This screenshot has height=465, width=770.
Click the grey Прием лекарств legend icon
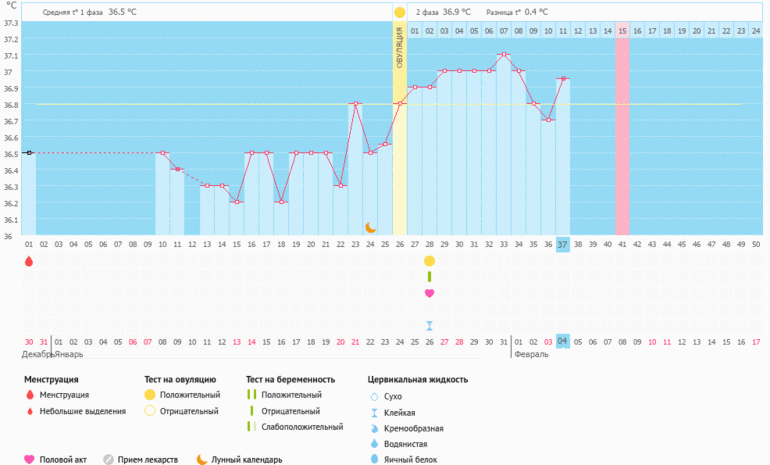pyautogui.click(x=108, y=459)
